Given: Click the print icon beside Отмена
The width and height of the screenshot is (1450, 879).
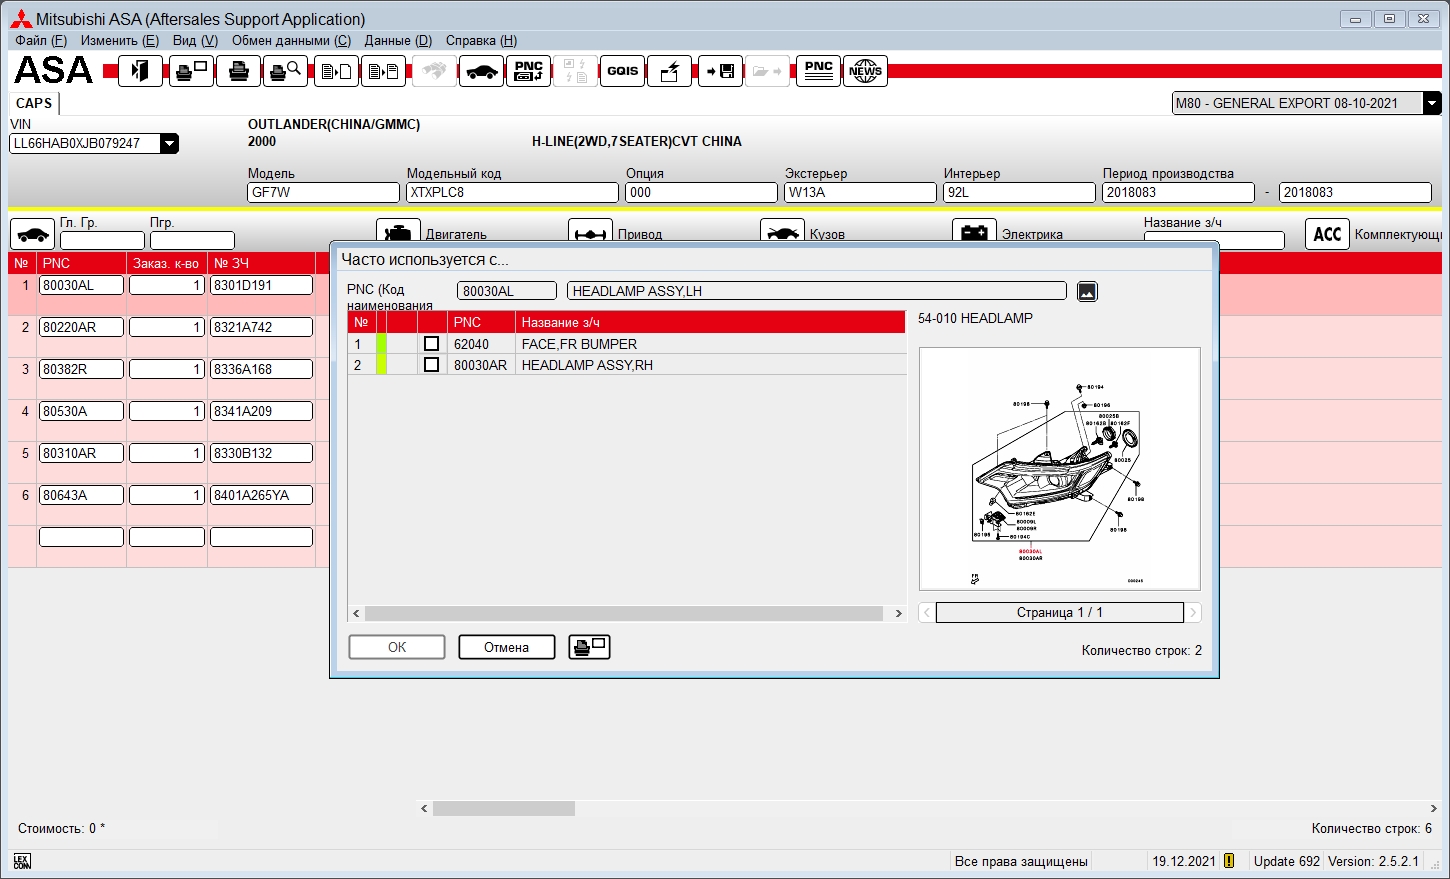Looking at the screenshot, I should (589, 647).
